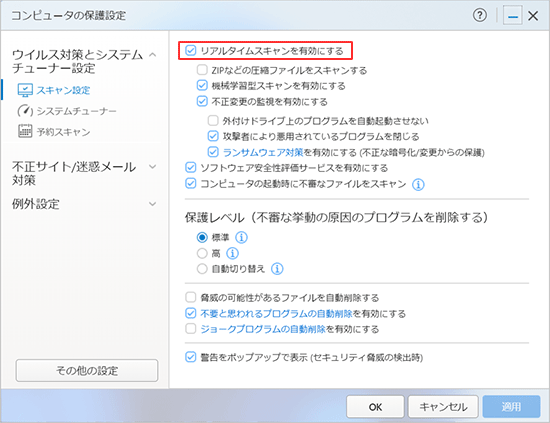
Task: Toggle リアルタイムスキャンを有効にする checkbox
Action: 190,51
